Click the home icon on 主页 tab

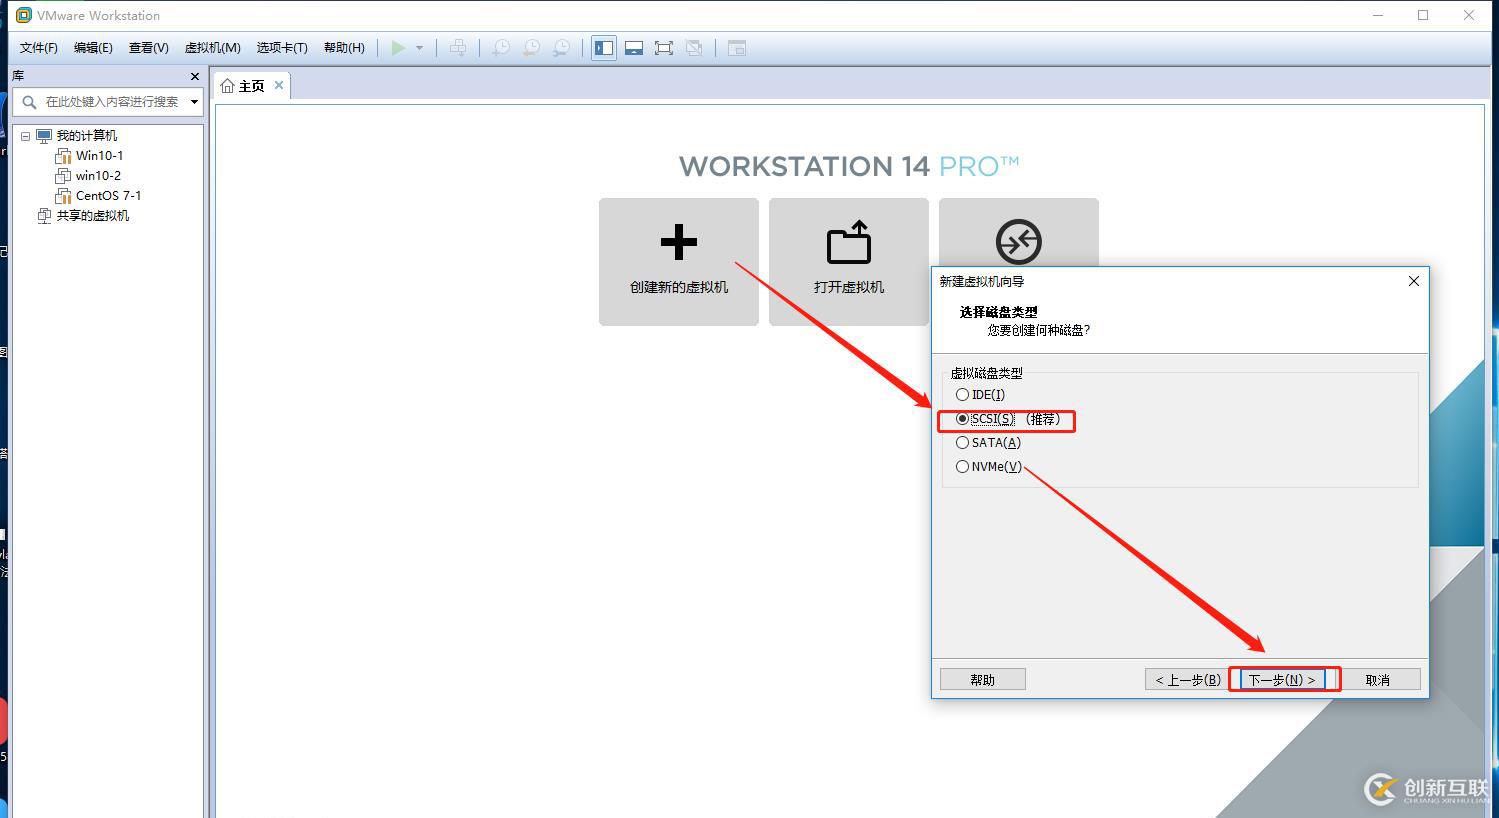tap(227, 86)
